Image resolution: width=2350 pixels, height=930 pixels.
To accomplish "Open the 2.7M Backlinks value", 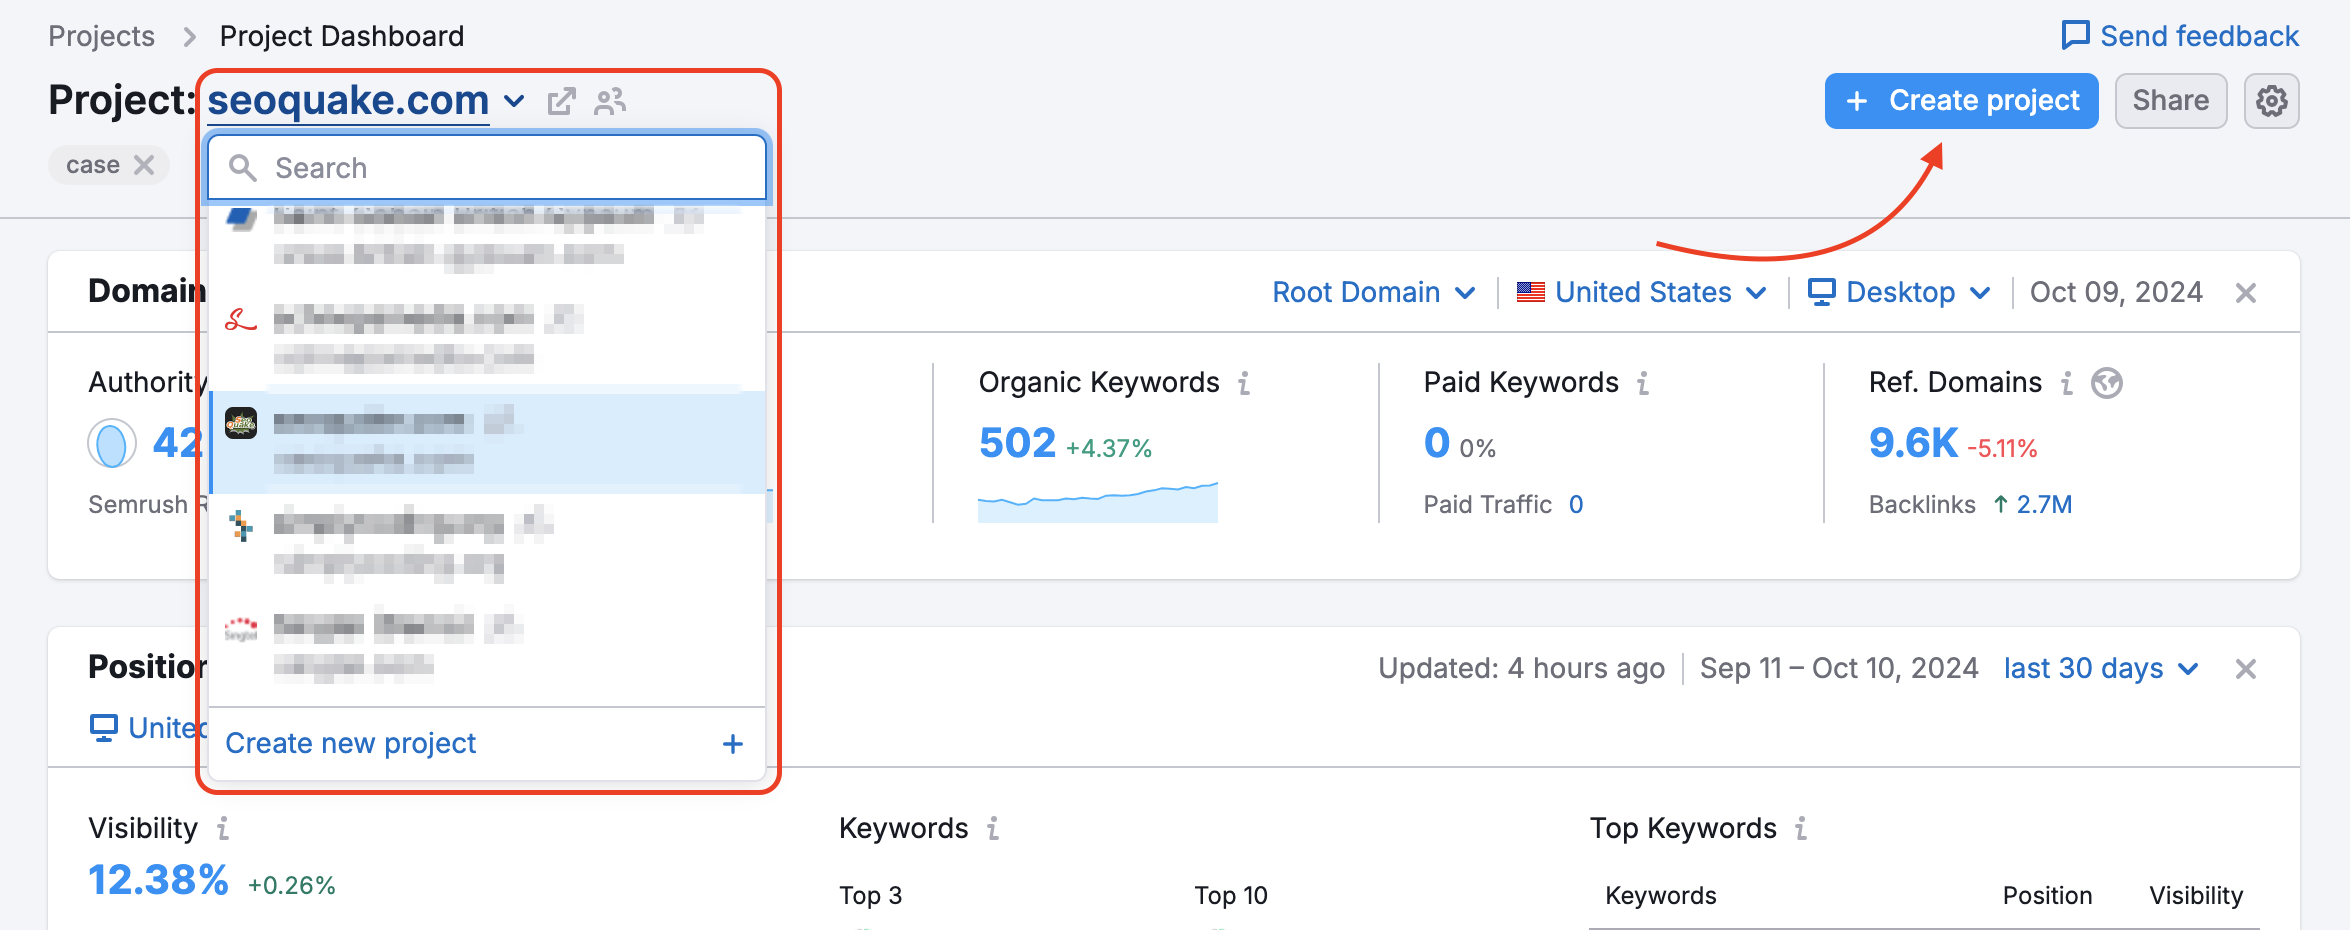I will click(x=2044, y=505).
